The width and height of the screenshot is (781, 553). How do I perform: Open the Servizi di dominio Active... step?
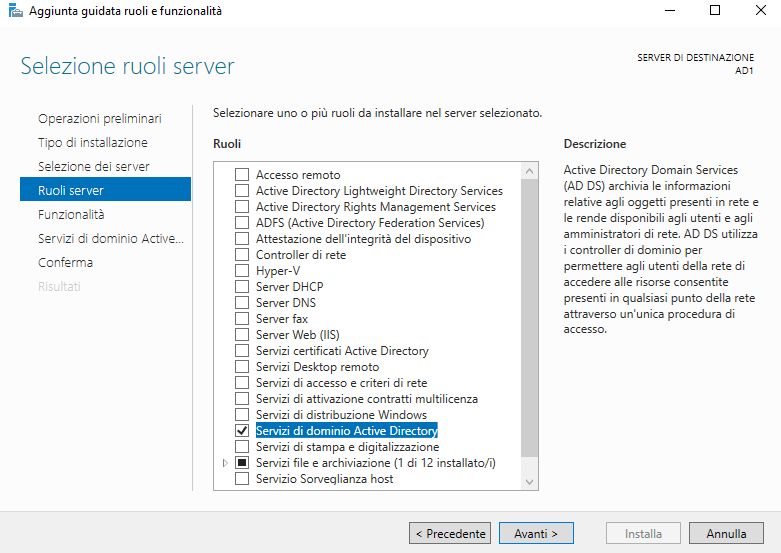pyautogui.click(x=111, y=239)
